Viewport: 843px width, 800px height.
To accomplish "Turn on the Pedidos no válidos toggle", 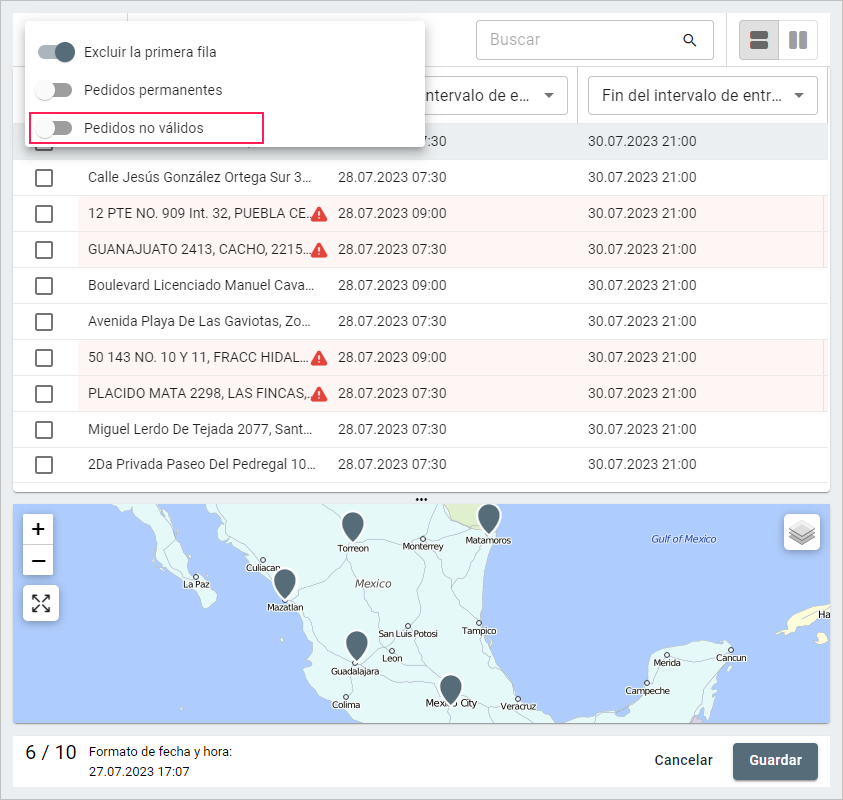I will (x=54, y=128).
